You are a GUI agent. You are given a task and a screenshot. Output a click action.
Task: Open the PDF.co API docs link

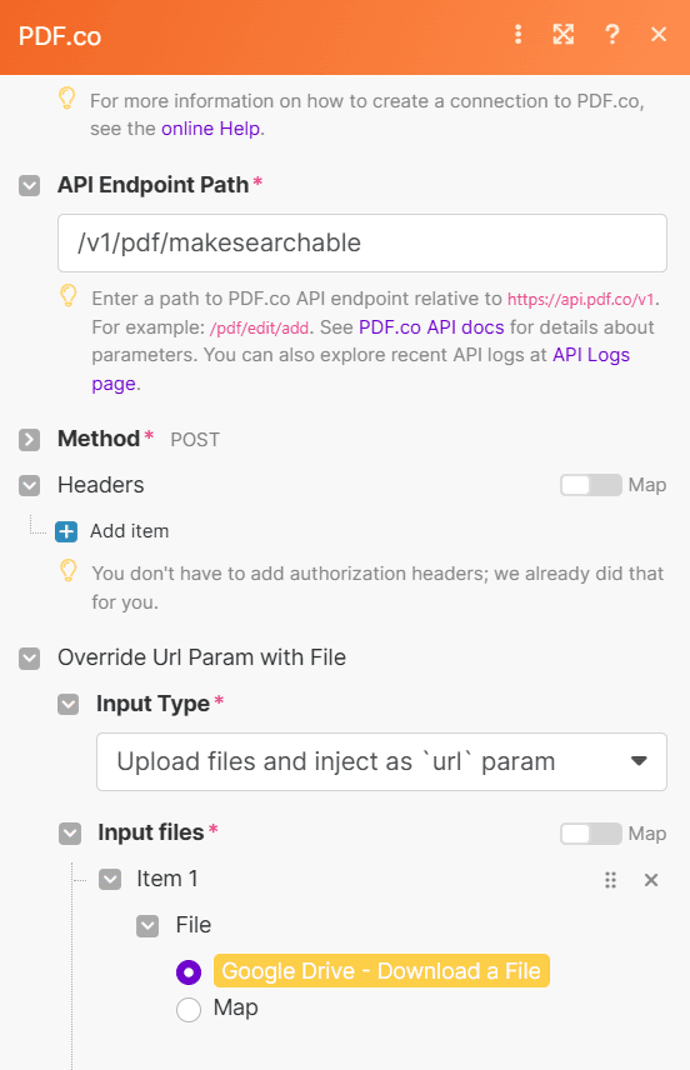(432, 327)
